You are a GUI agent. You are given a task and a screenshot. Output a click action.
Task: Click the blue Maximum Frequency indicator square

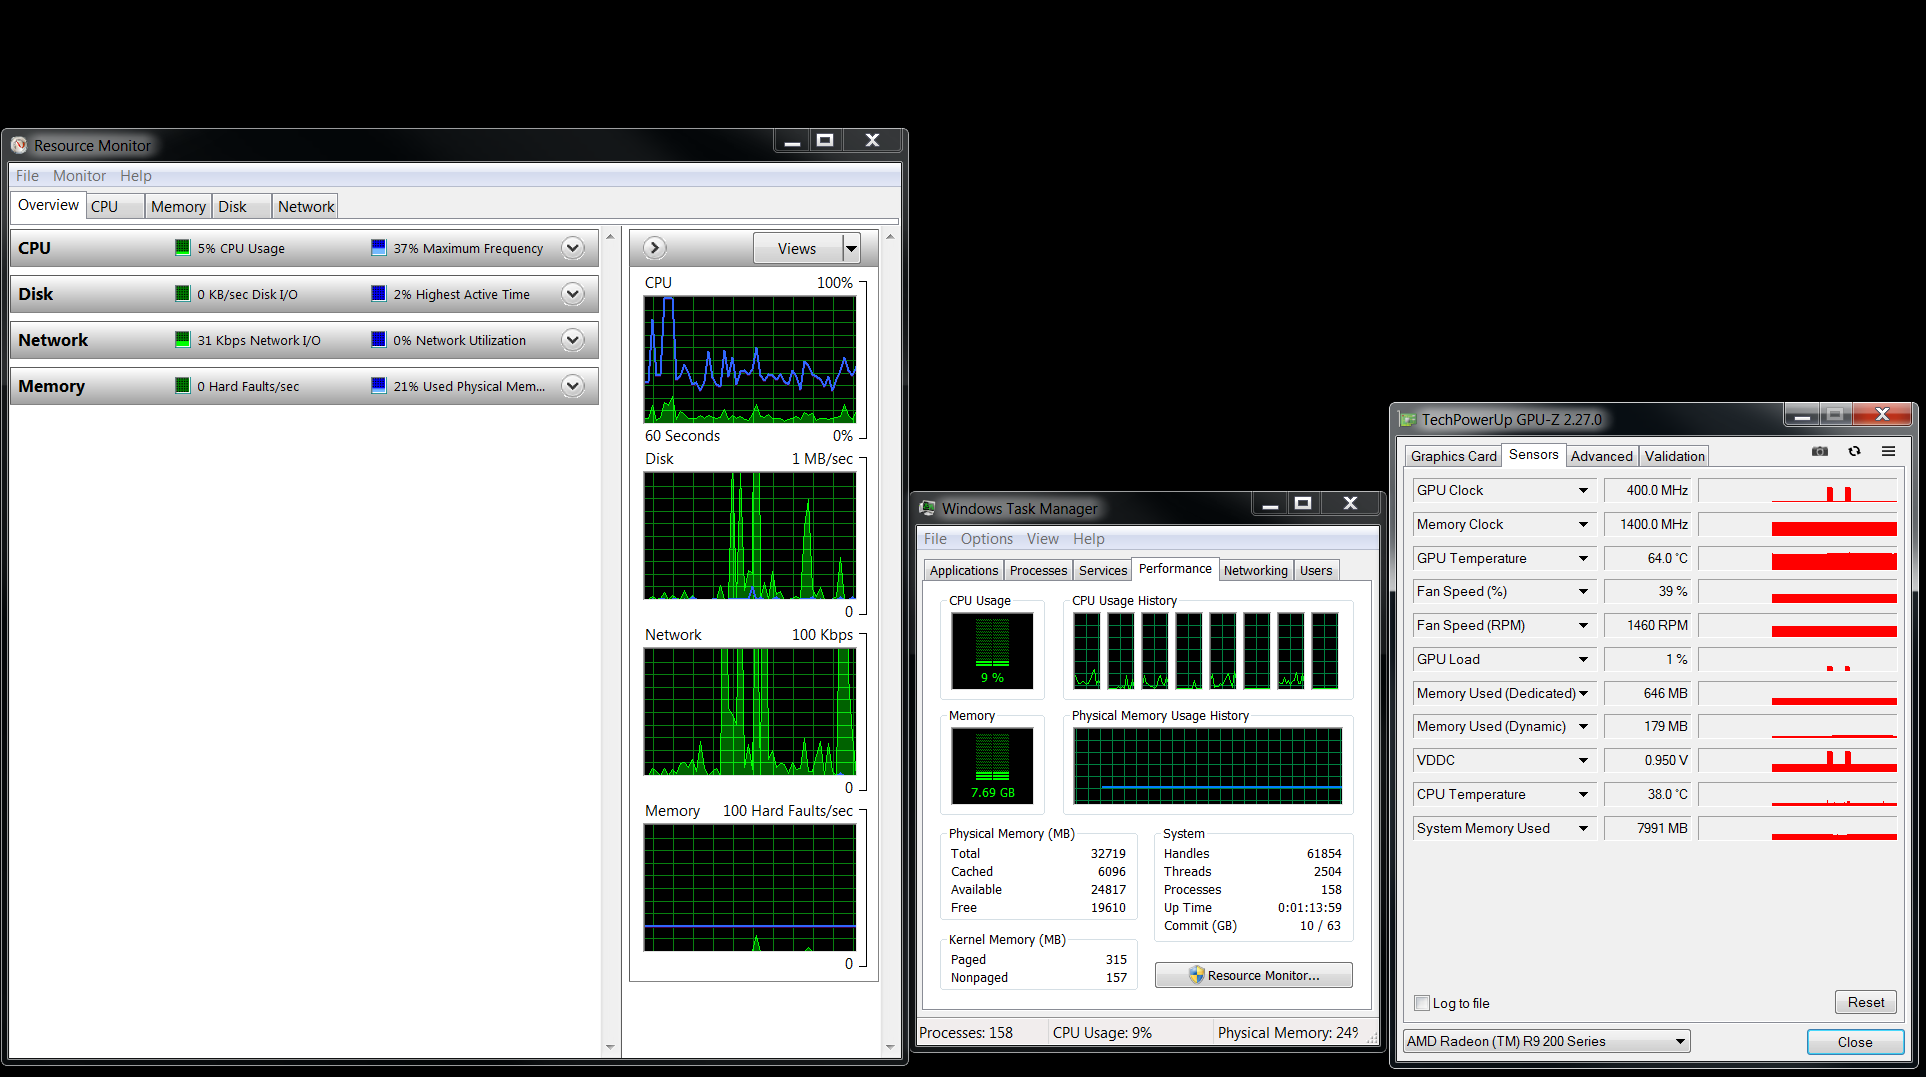(378, 248)
